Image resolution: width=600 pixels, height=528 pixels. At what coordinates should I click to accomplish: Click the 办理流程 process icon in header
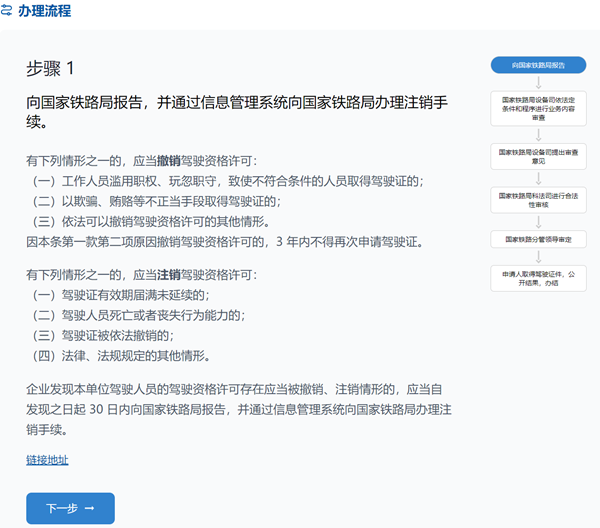point(7,11)
